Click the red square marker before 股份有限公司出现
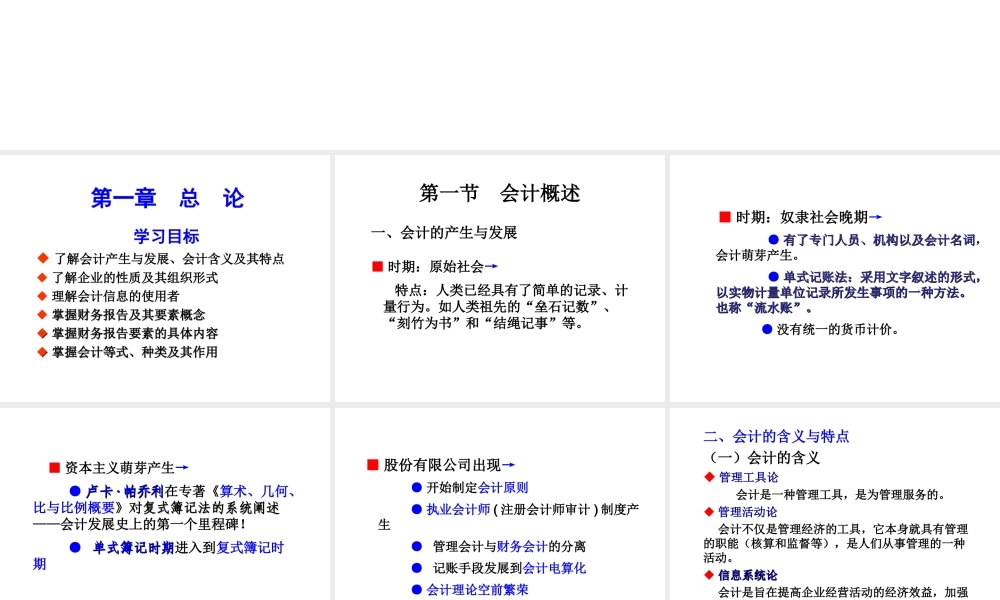 [x=373, y=463]
